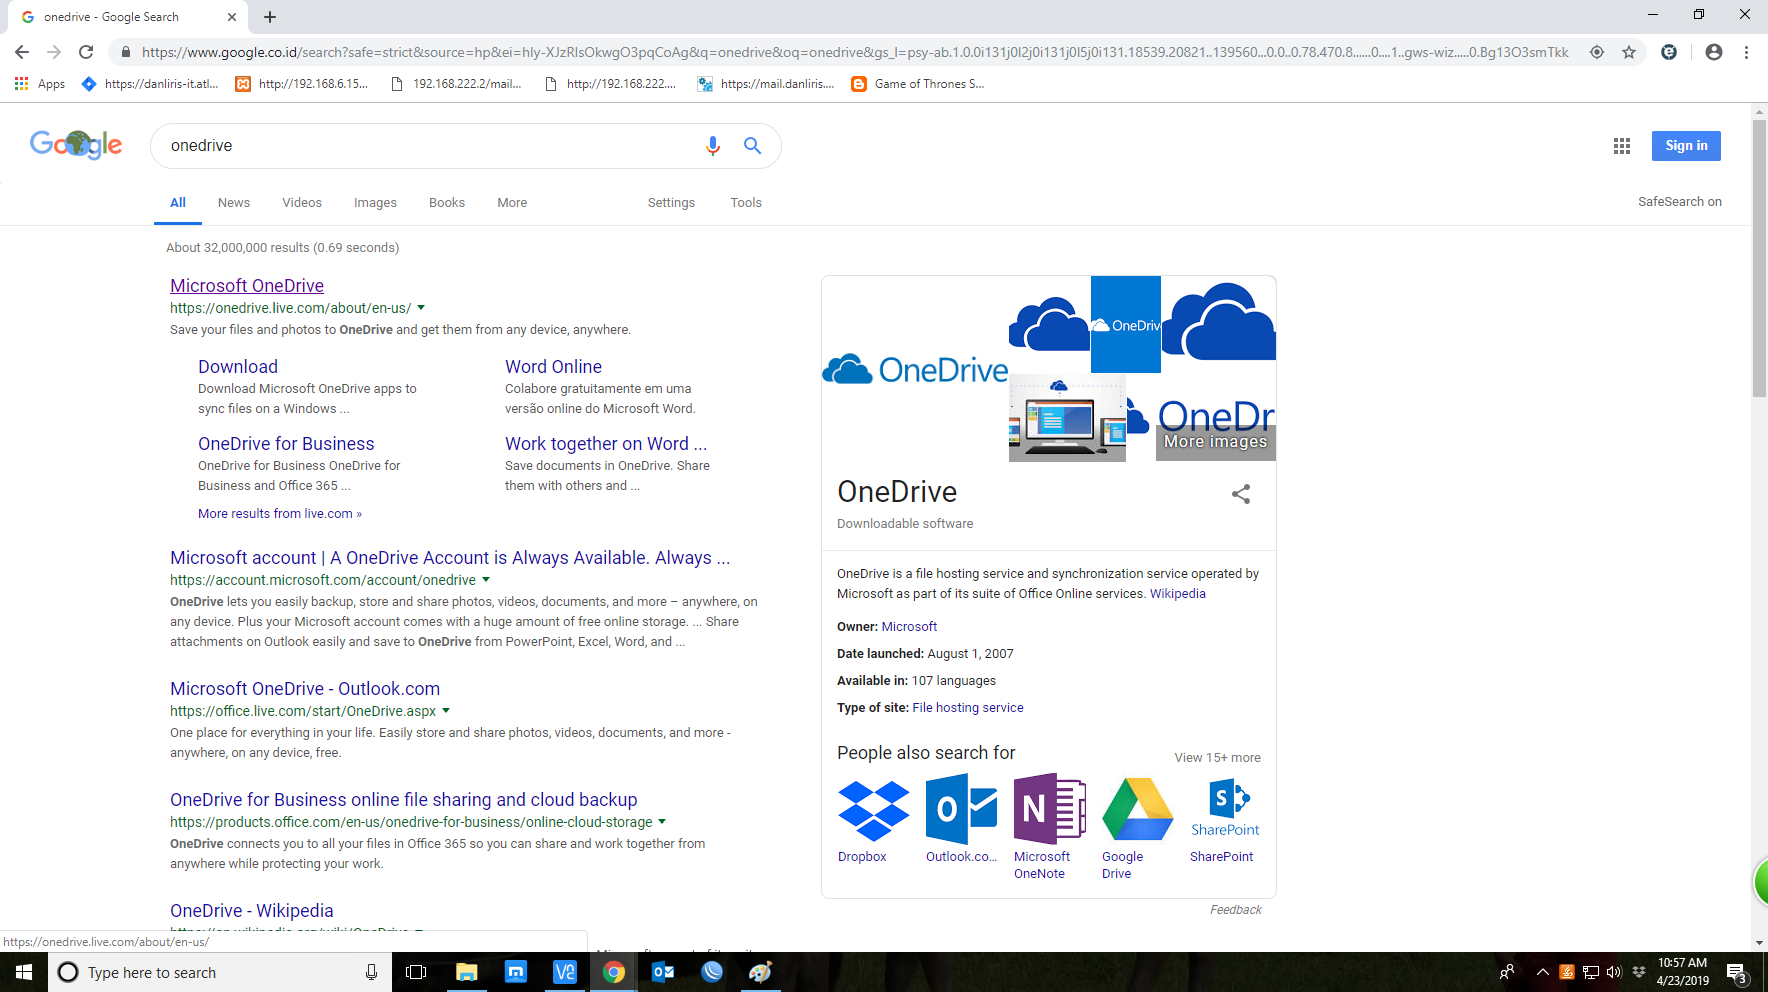The image size is (1768, 992).
Task: Expand hidden icons chevron in system tray
Action: (x=1542, y=971)
